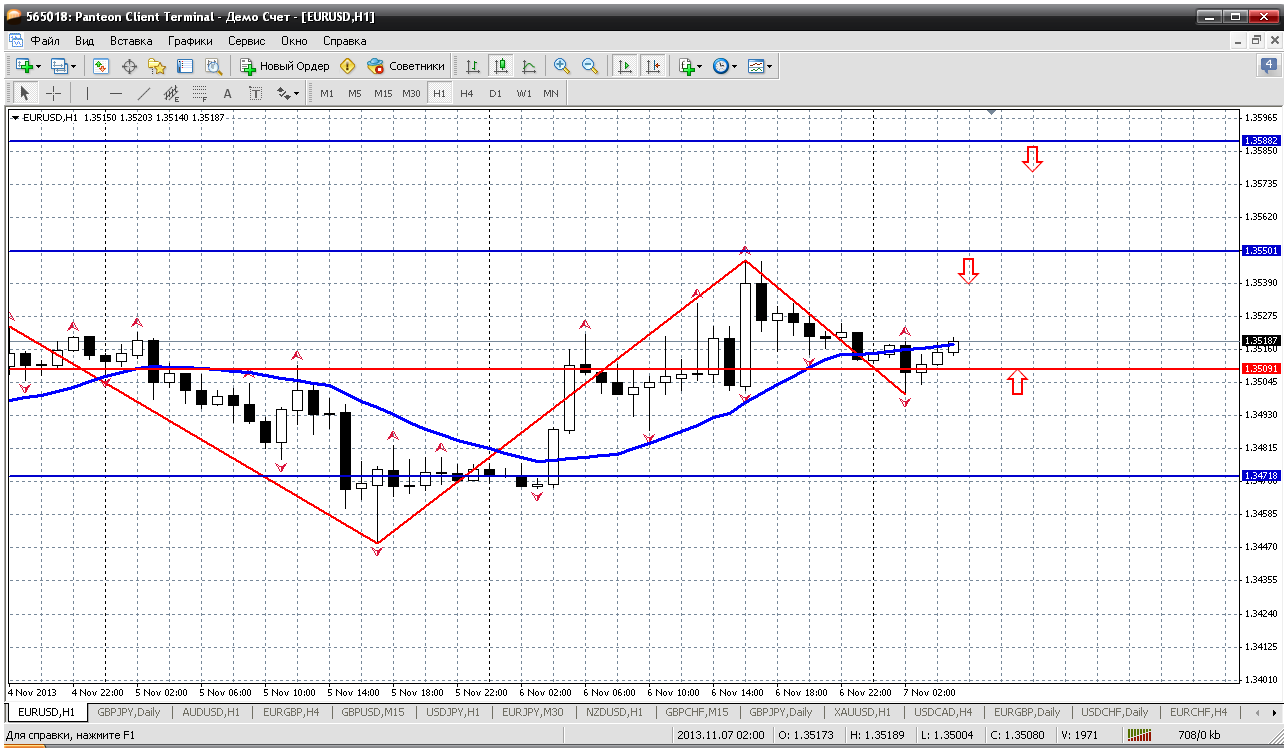The width and height of the screenshot is (1288, 748).
Task: Pick the horizontal line drawing tool
Action: (116, 93)
